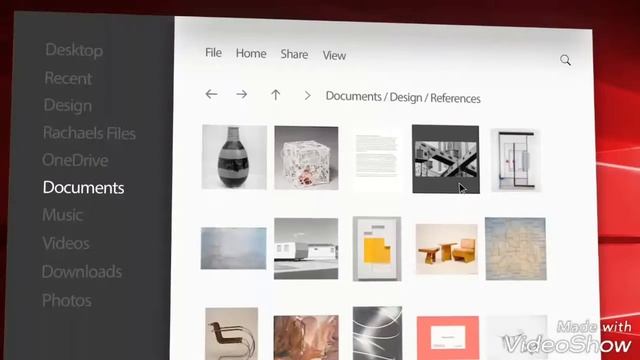Open OneDrive in the sidebar
640x360 pixels.
pyautogui.click(x=75, y=160)
